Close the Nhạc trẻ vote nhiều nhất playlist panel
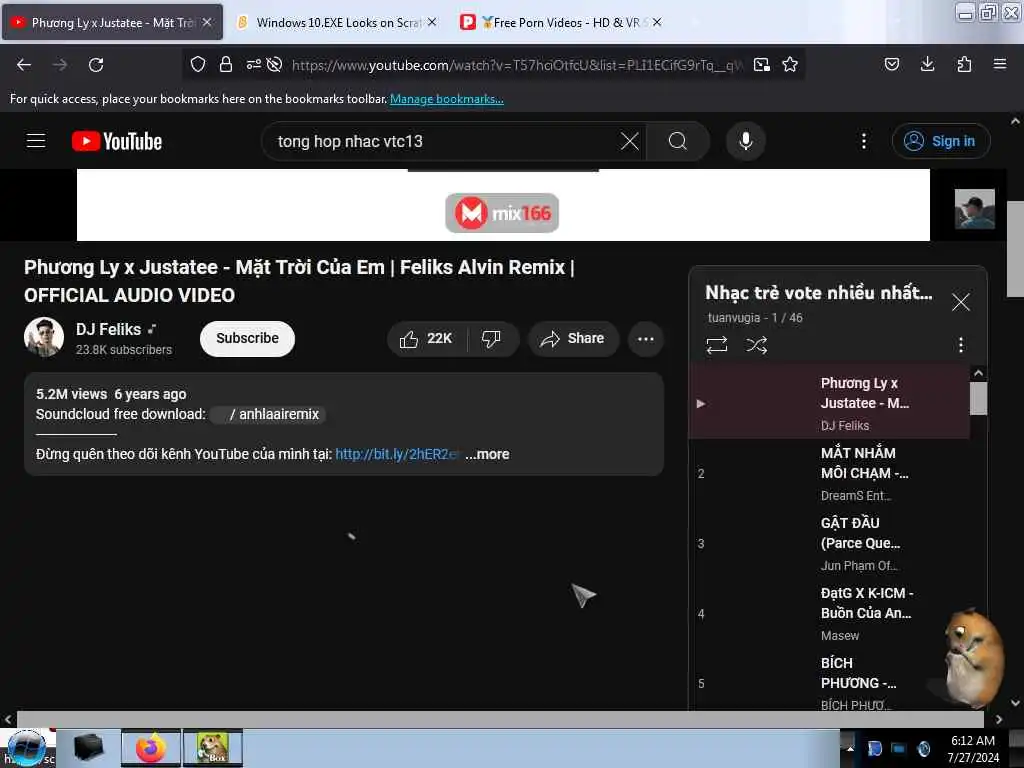The height and width of the screenshot is (768, 1024). (x=961, y=302)
